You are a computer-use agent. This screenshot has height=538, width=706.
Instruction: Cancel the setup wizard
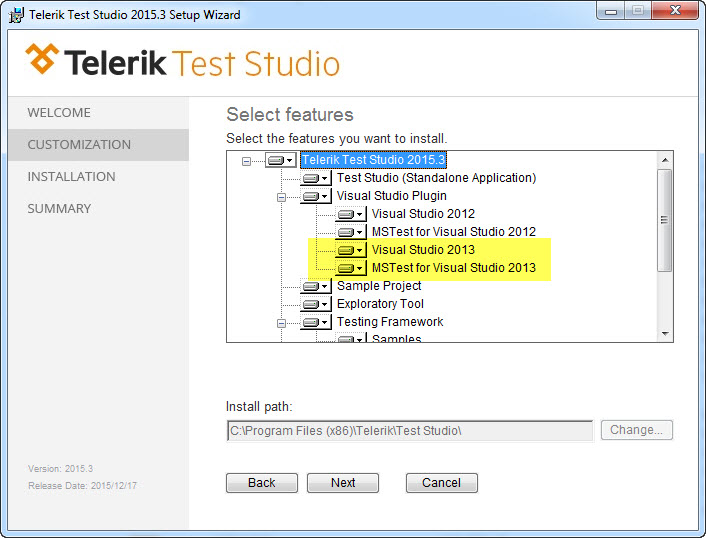(x=441, y=483)
